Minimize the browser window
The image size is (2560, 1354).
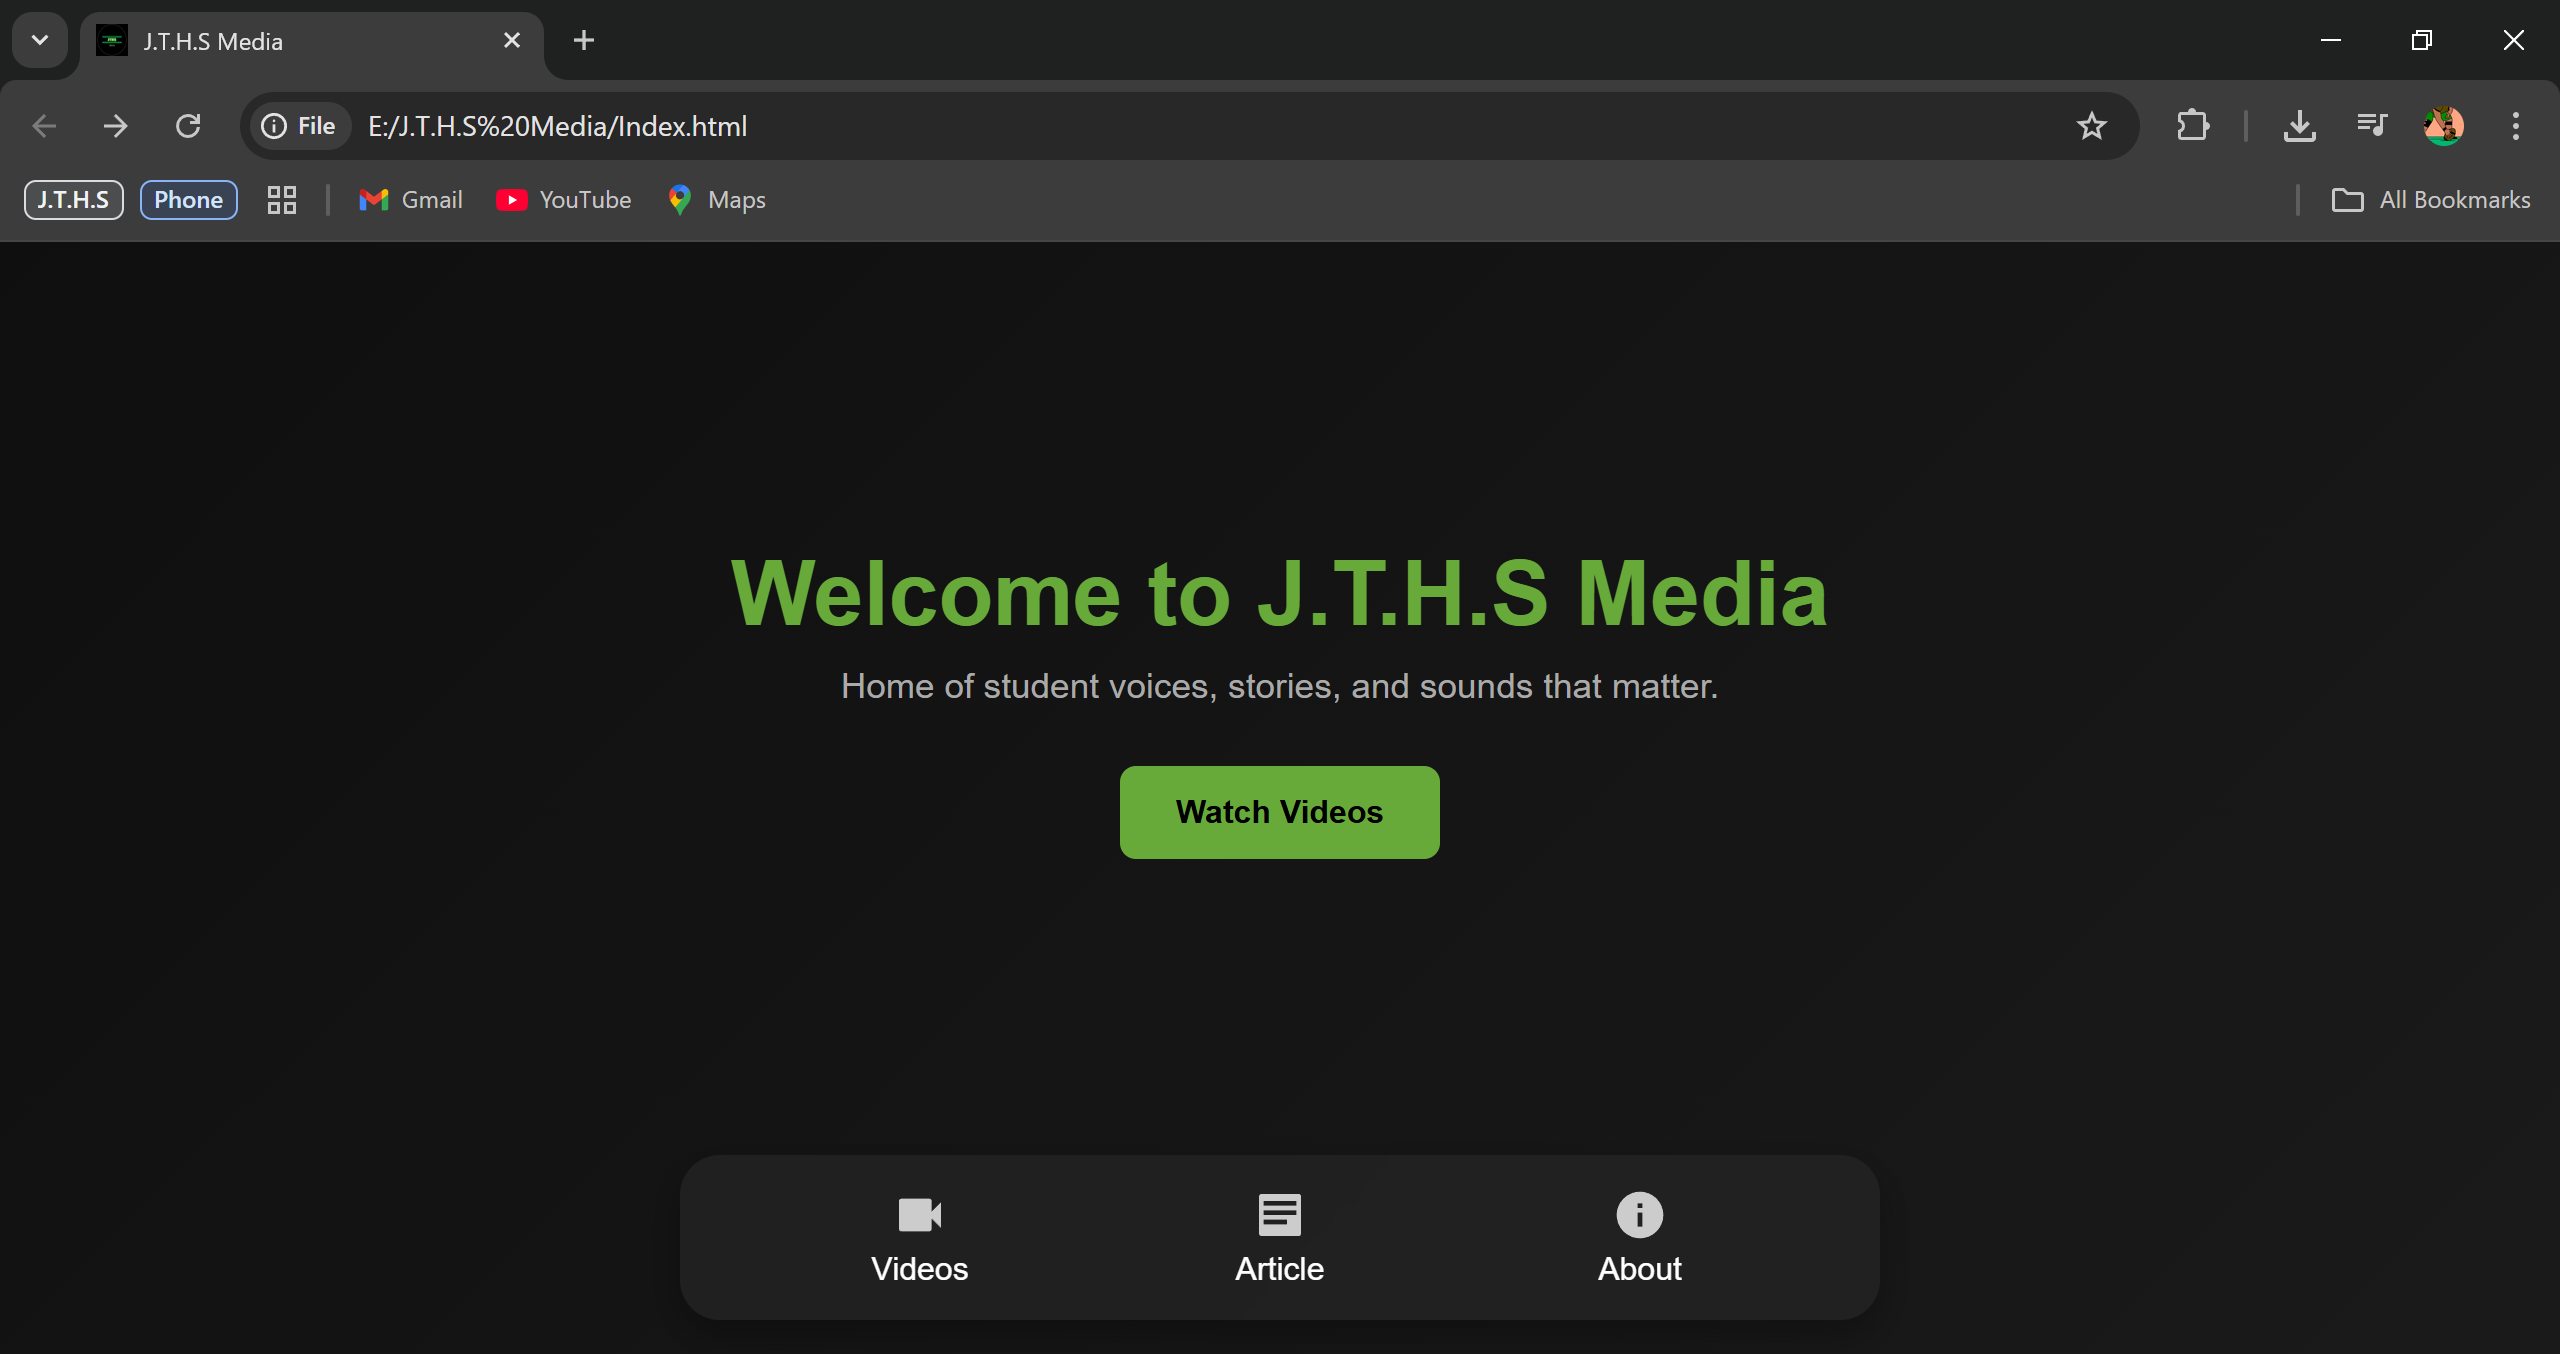click(x=2330, y=40)
